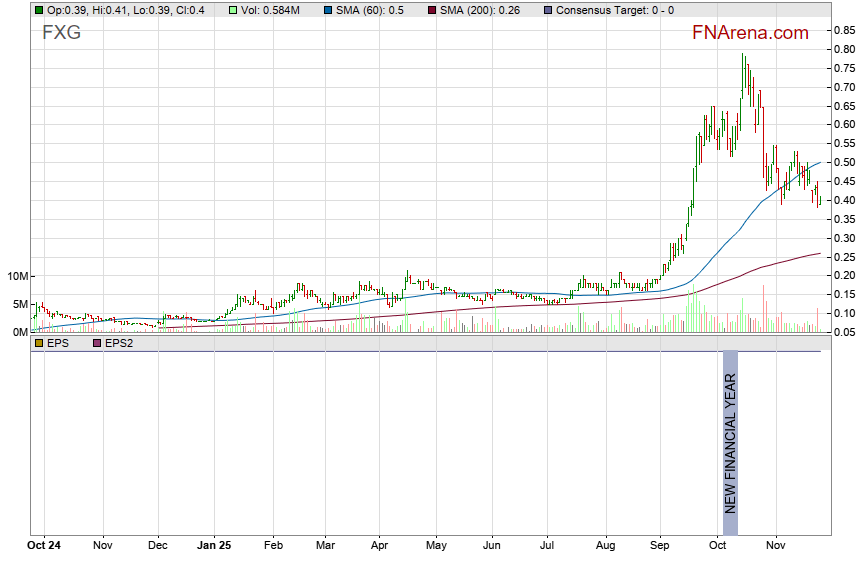
Task: Click the FNArena.com watermark link
Action: click(x=750, y=33)
